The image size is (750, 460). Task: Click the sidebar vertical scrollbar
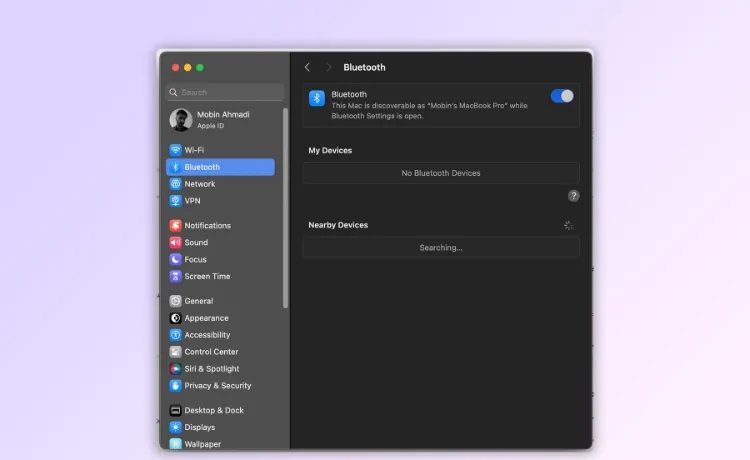[286, 208]
